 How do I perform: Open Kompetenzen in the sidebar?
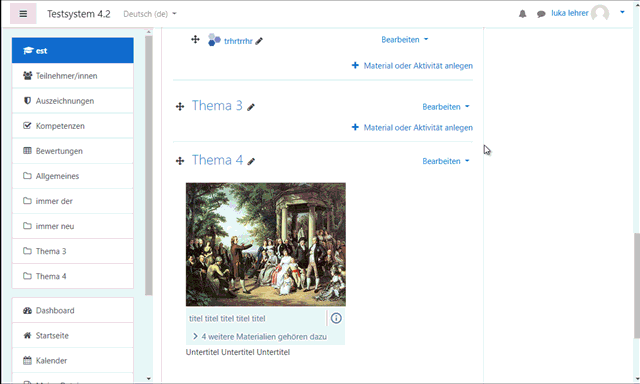(73, 126)
